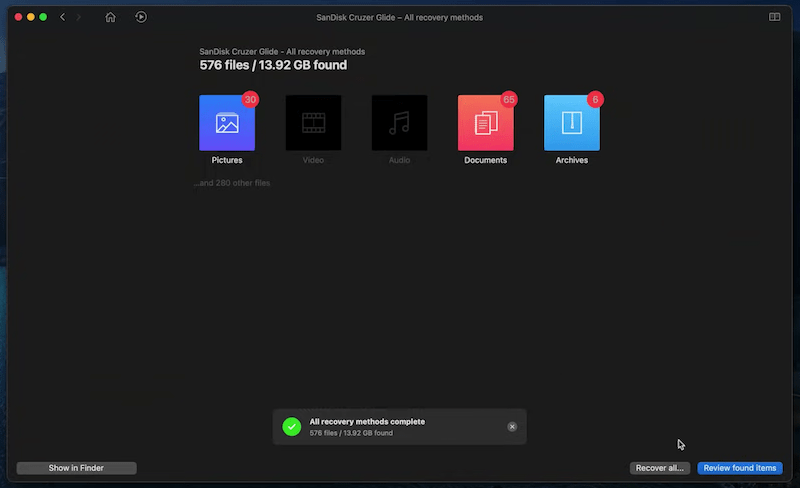
Task: Click the red 30 badge on Pictures
Action: (x=250, y=99)
